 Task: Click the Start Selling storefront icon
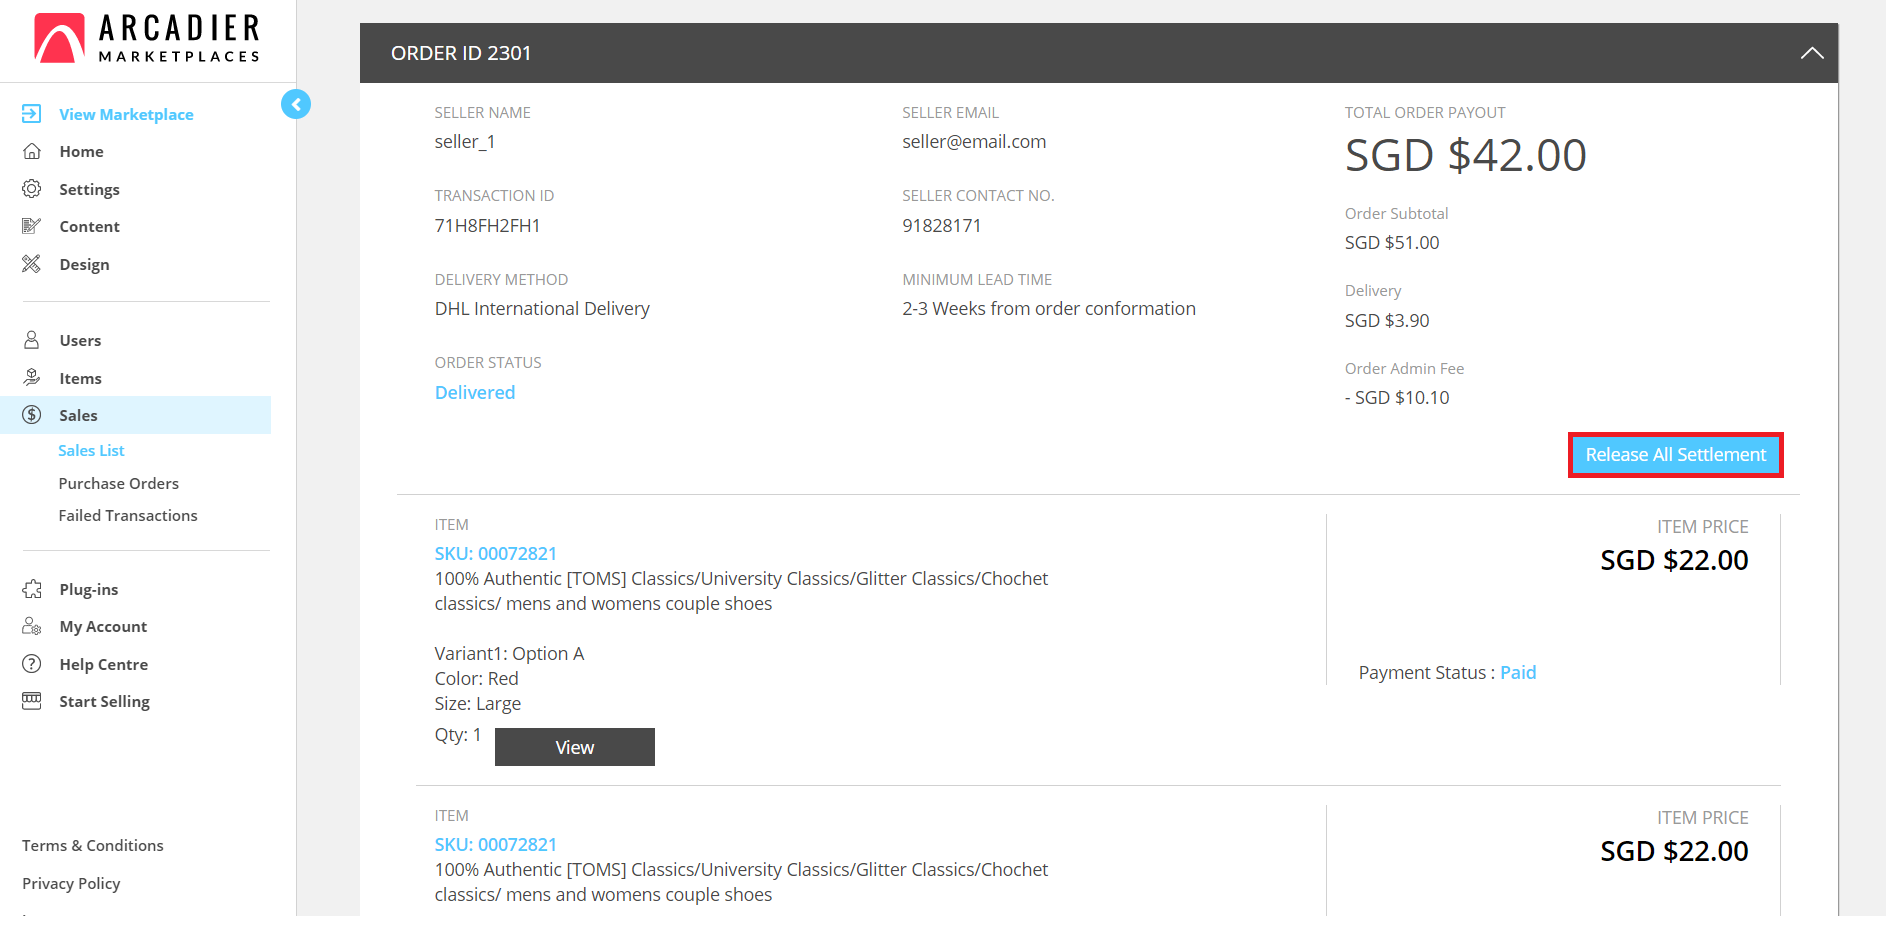[32, 701]
